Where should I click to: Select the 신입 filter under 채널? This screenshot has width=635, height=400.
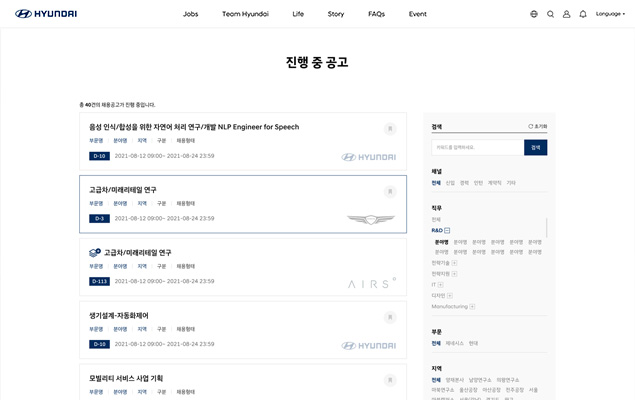(450, 183)
